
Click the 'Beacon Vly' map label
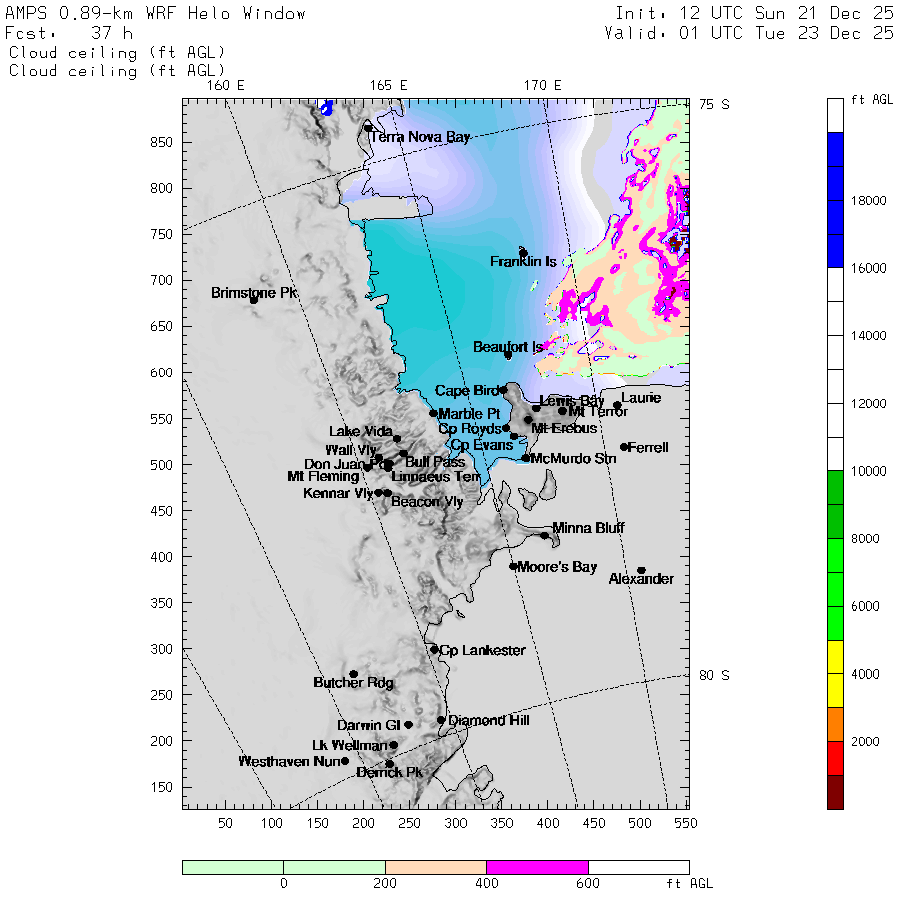[x=427, y=502]
